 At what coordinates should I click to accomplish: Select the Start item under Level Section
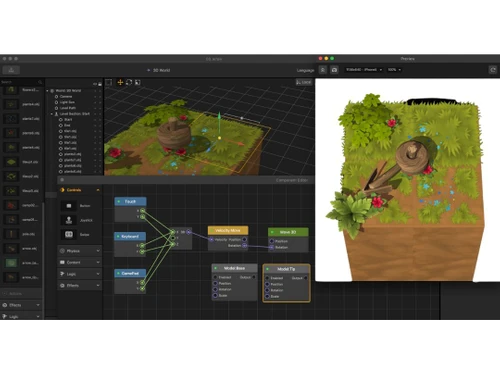pos(68,120)
